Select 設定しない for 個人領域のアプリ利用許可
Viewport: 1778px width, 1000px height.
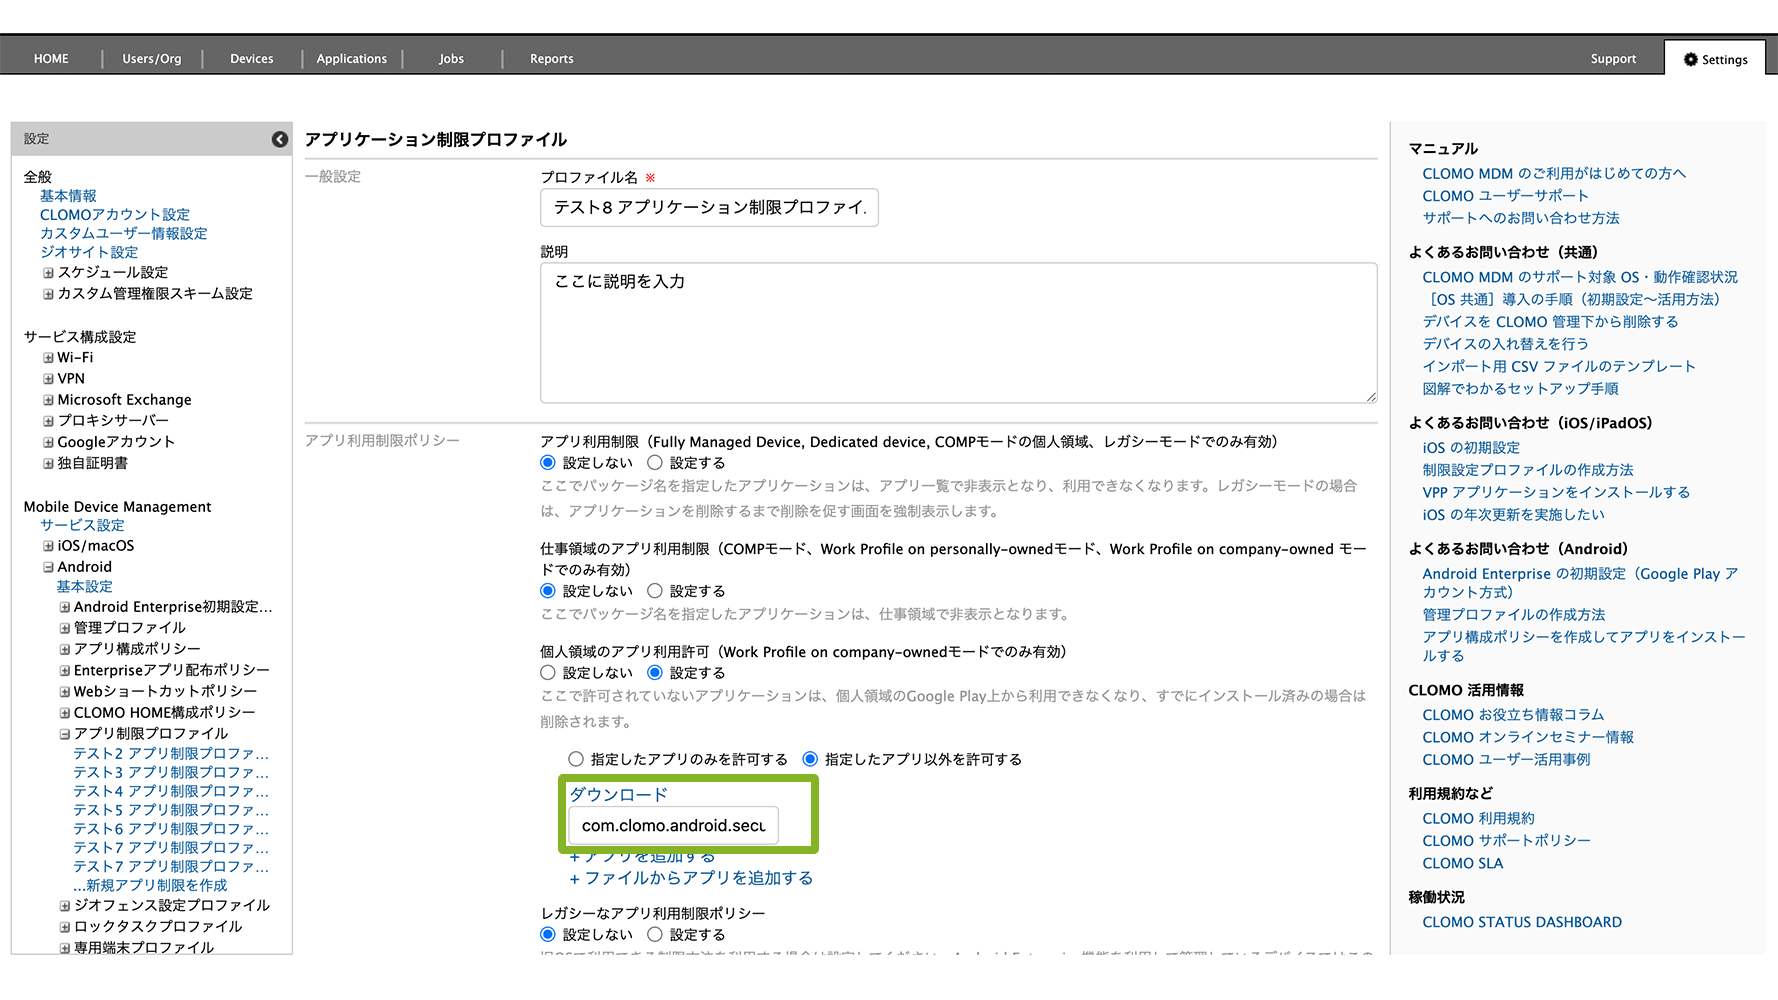548,673
